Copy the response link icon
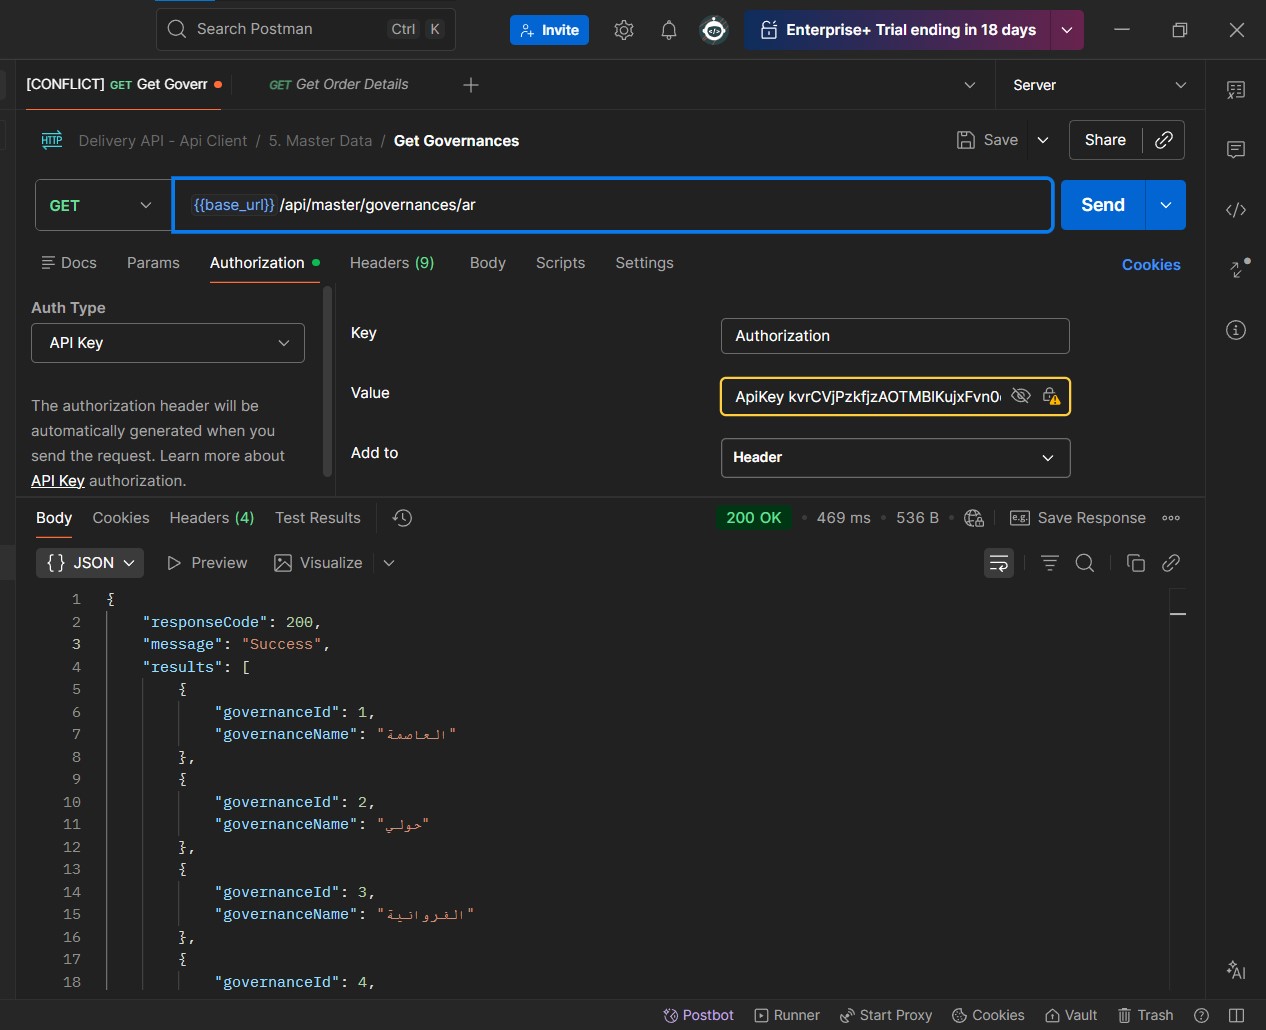 pos(1171,563)
